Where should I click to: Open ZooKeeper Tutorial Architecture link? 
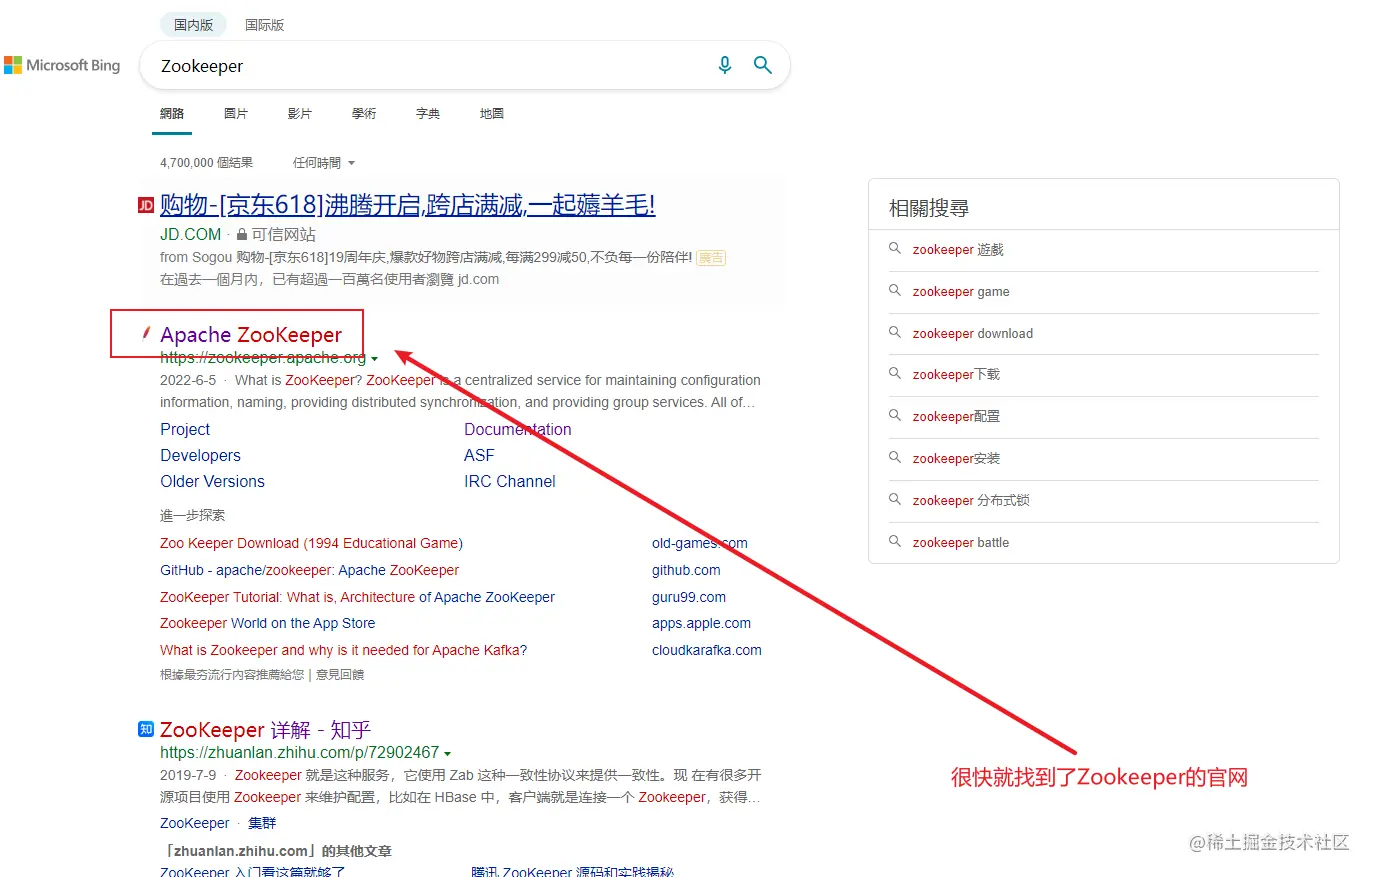tap(357, 597)
